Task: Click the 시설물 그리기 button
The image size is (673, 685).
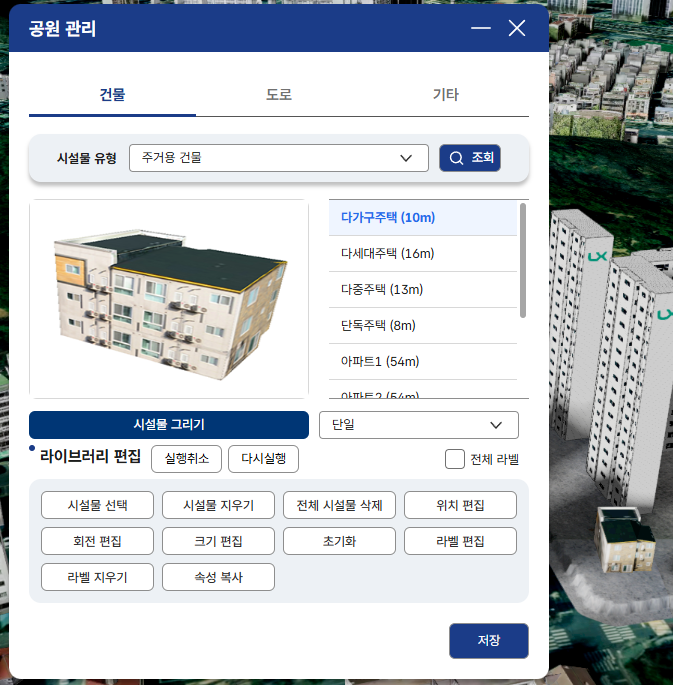Action: pyautogui.click(x=169, y=425)
